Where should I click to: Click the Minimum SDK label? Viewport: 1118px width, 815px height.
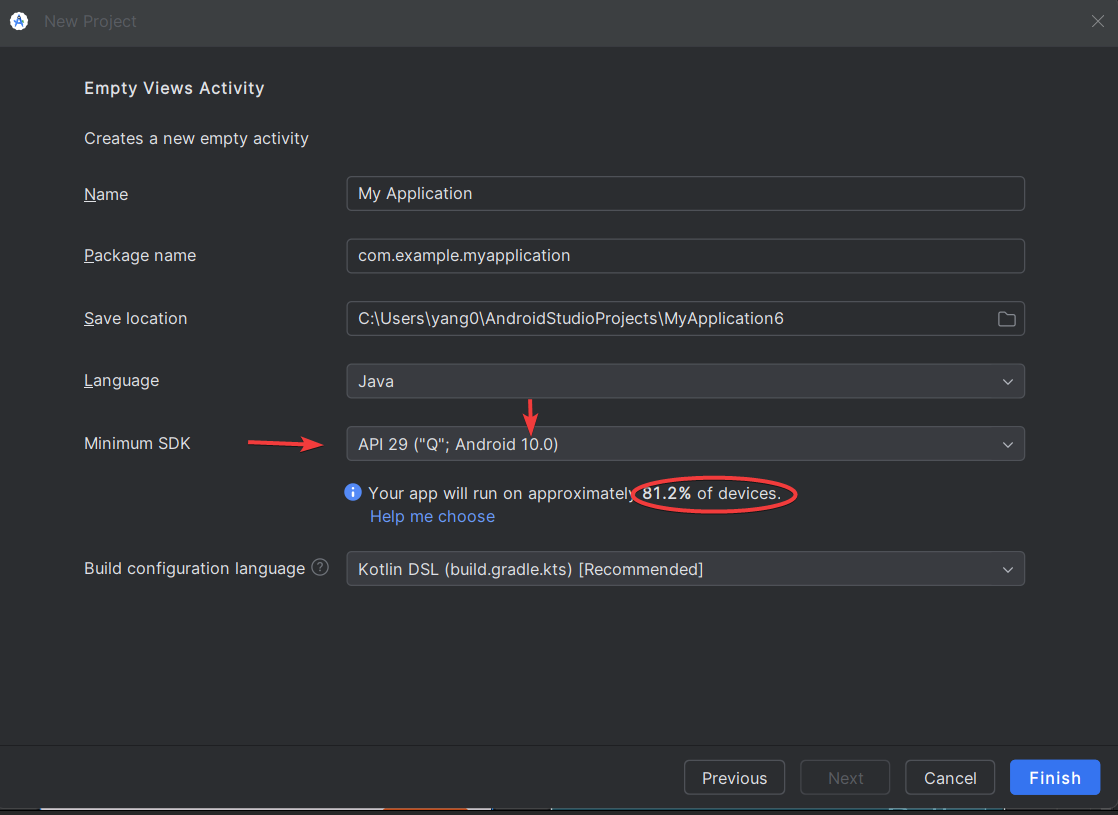tap(137, 444)
